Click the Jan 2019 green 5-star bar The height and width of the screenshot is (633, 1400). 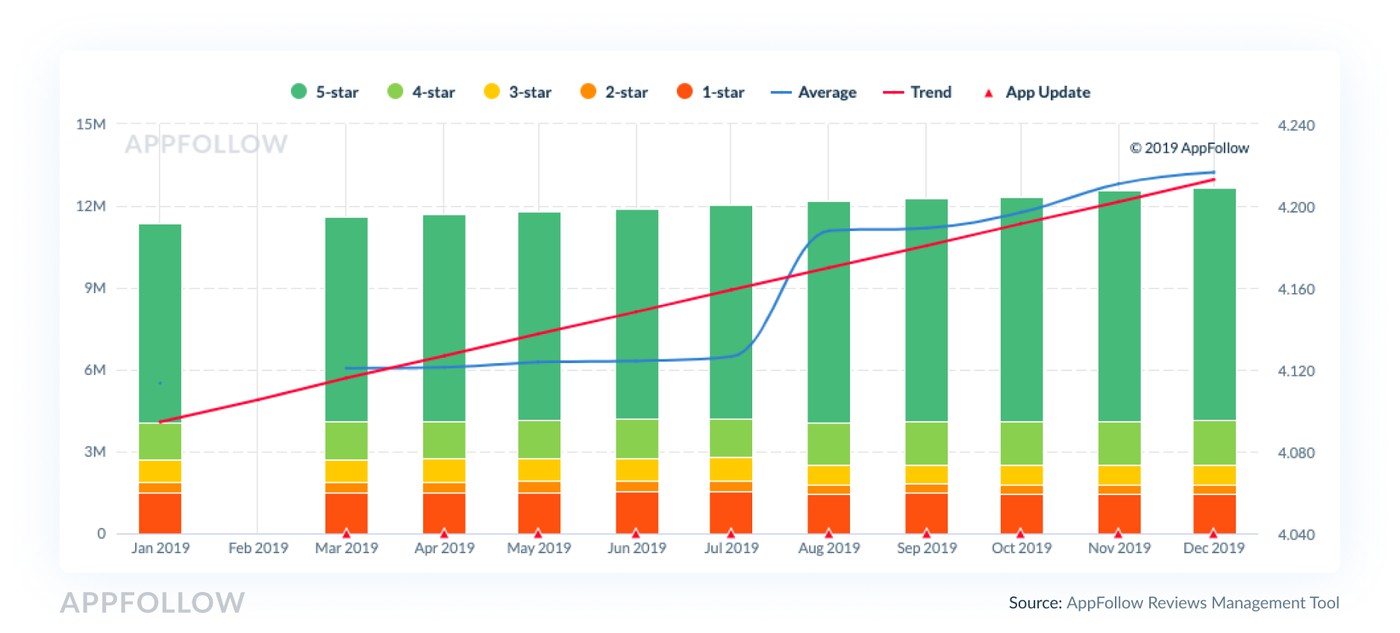click(x=160, y=320)
